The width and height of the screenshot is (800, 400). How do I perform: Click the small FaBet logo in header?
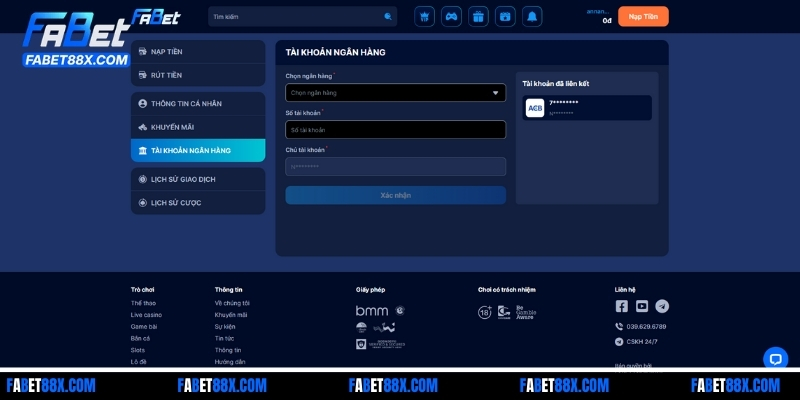tap(156, 17)
